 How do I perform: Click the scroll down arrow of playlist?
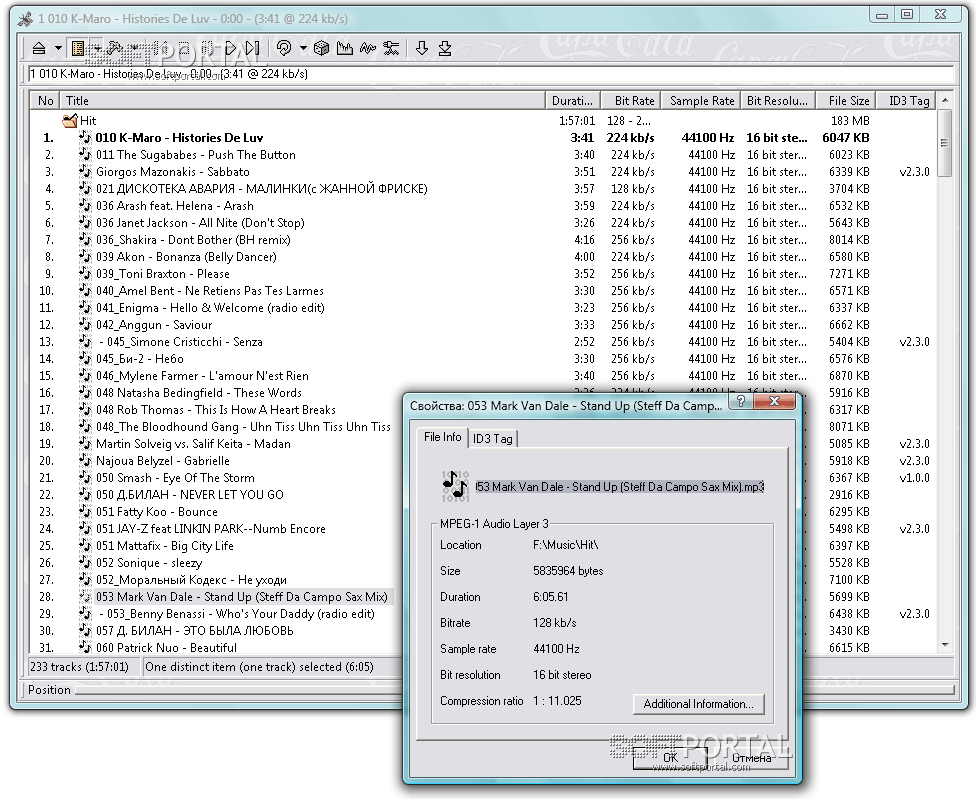(x=945, y=645)
